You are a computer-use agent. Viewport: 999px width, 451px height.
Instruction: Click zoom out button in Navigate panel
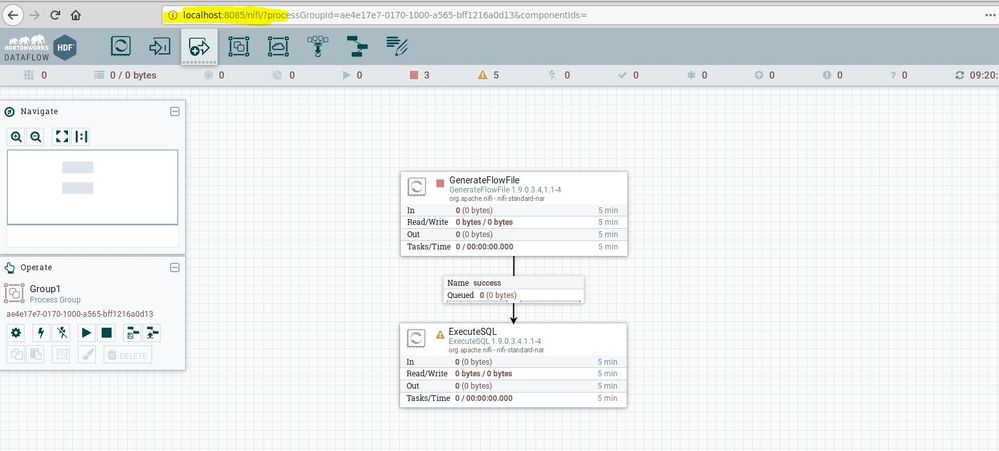click(36, 136)
